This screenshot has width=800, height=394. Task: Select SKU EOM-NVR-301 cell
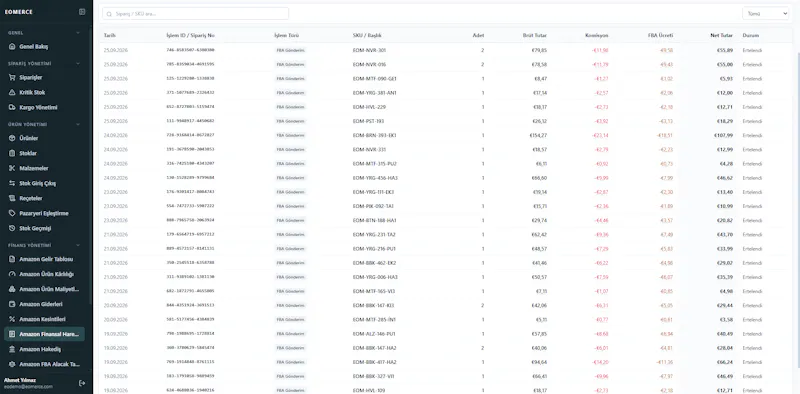pyautogui.click(x=369, y=50)
